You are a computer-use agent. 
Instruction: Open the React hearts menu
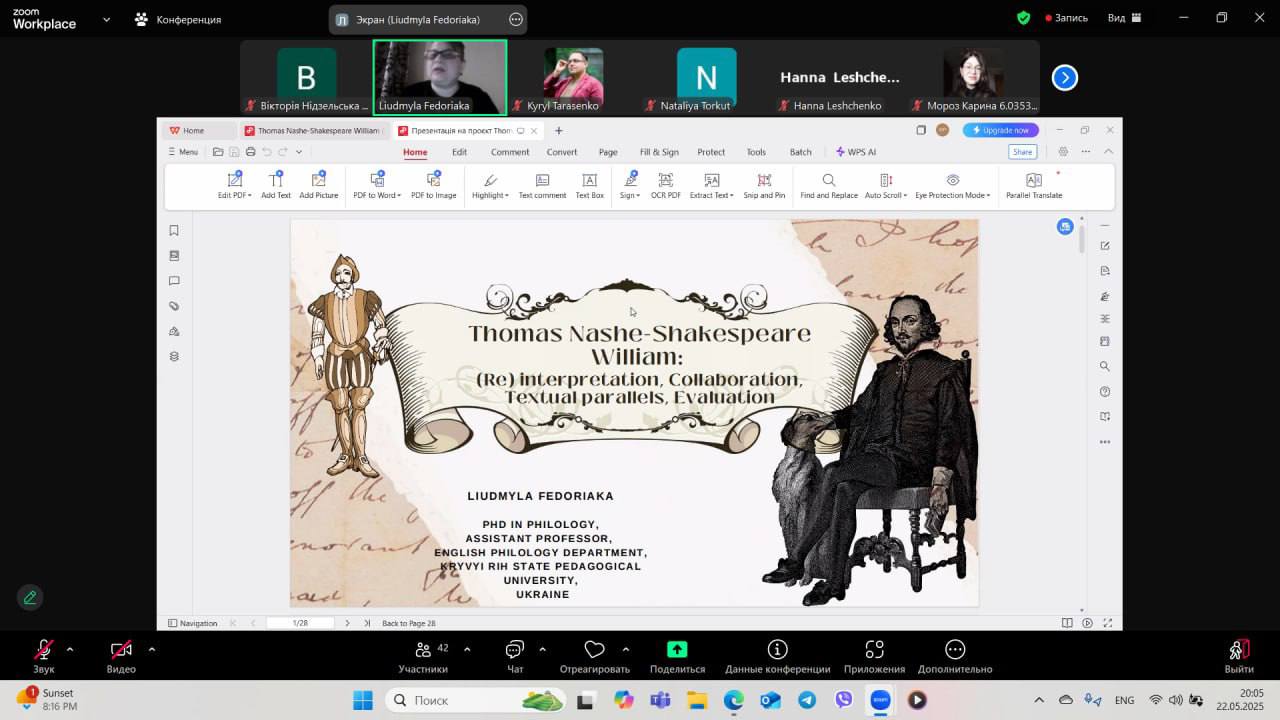pos(594,651)
